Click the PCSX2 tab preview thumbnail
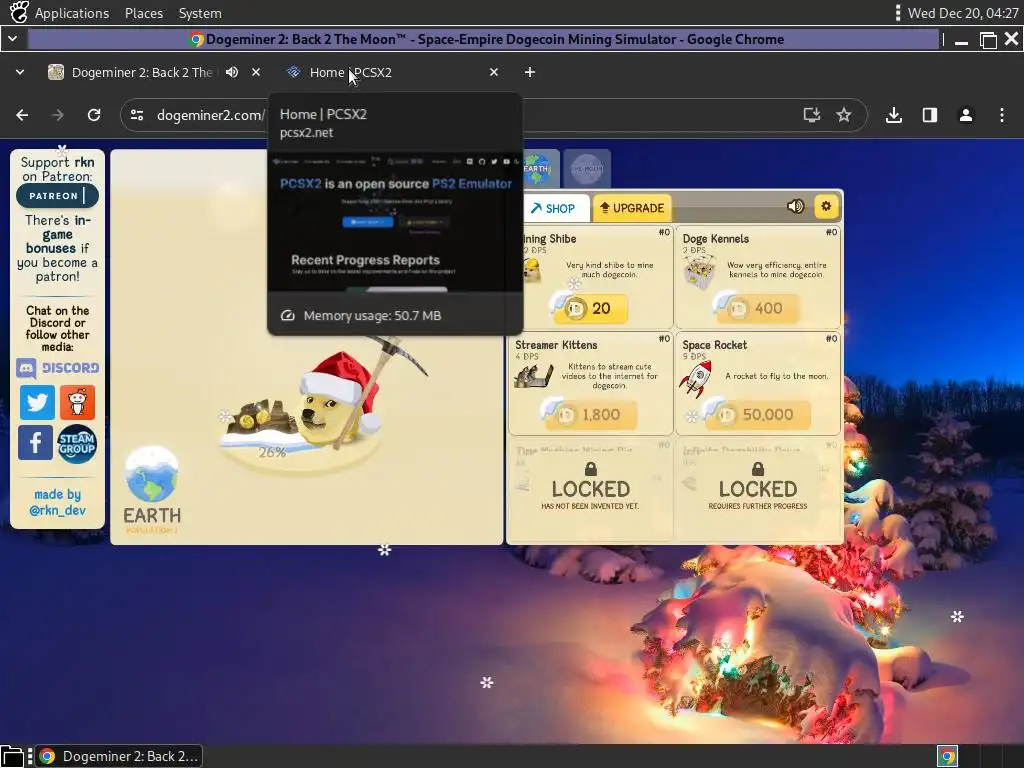The image size is (1024, 768). click(x=395, y=223)
